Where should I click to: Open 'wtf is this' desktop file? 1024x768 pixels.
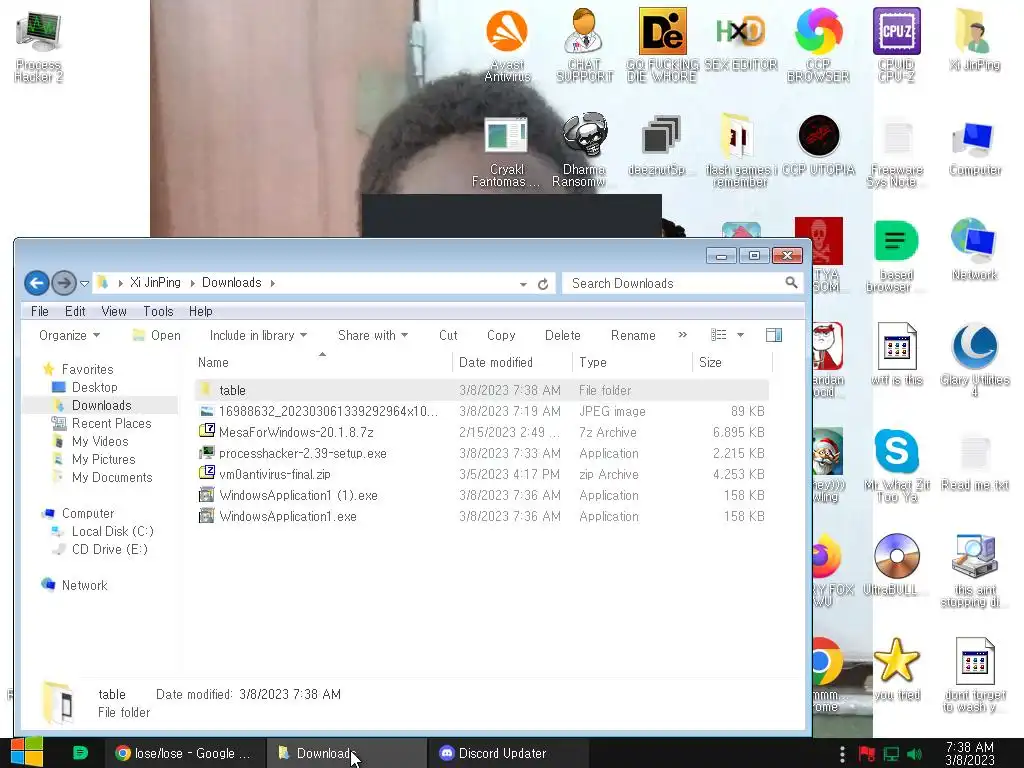coord(896,354)
